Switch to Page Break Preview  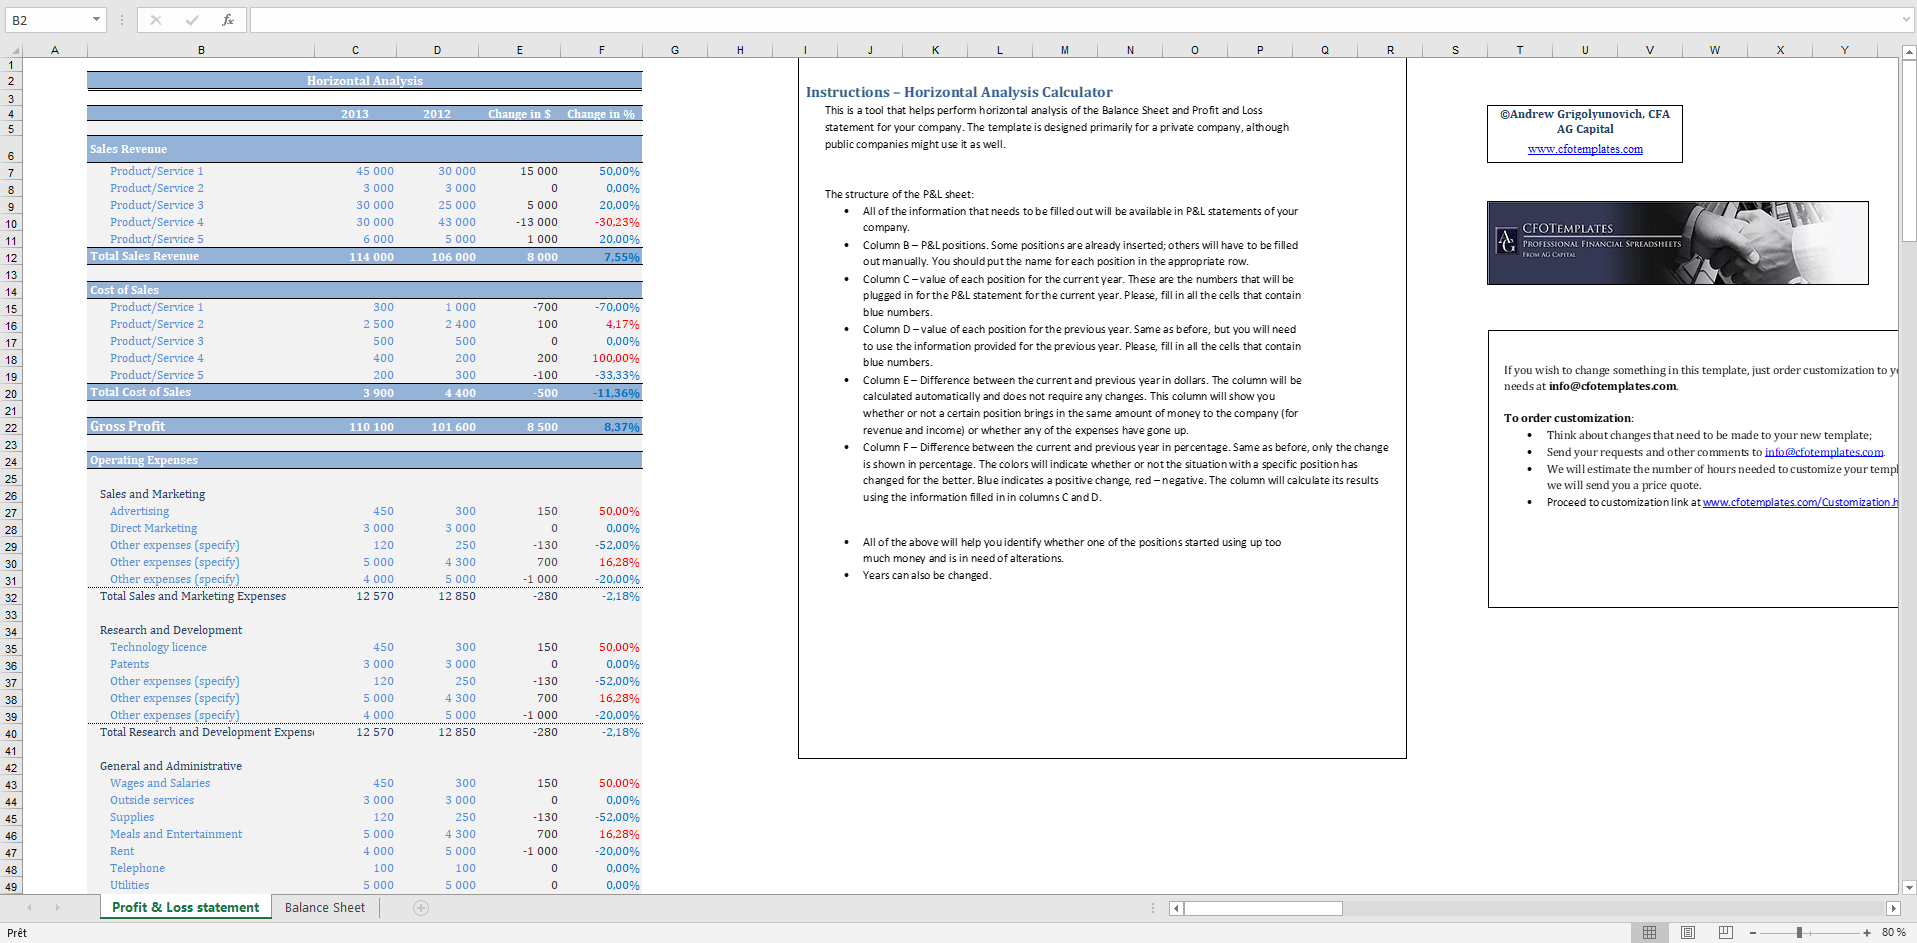coord(1725,932)
